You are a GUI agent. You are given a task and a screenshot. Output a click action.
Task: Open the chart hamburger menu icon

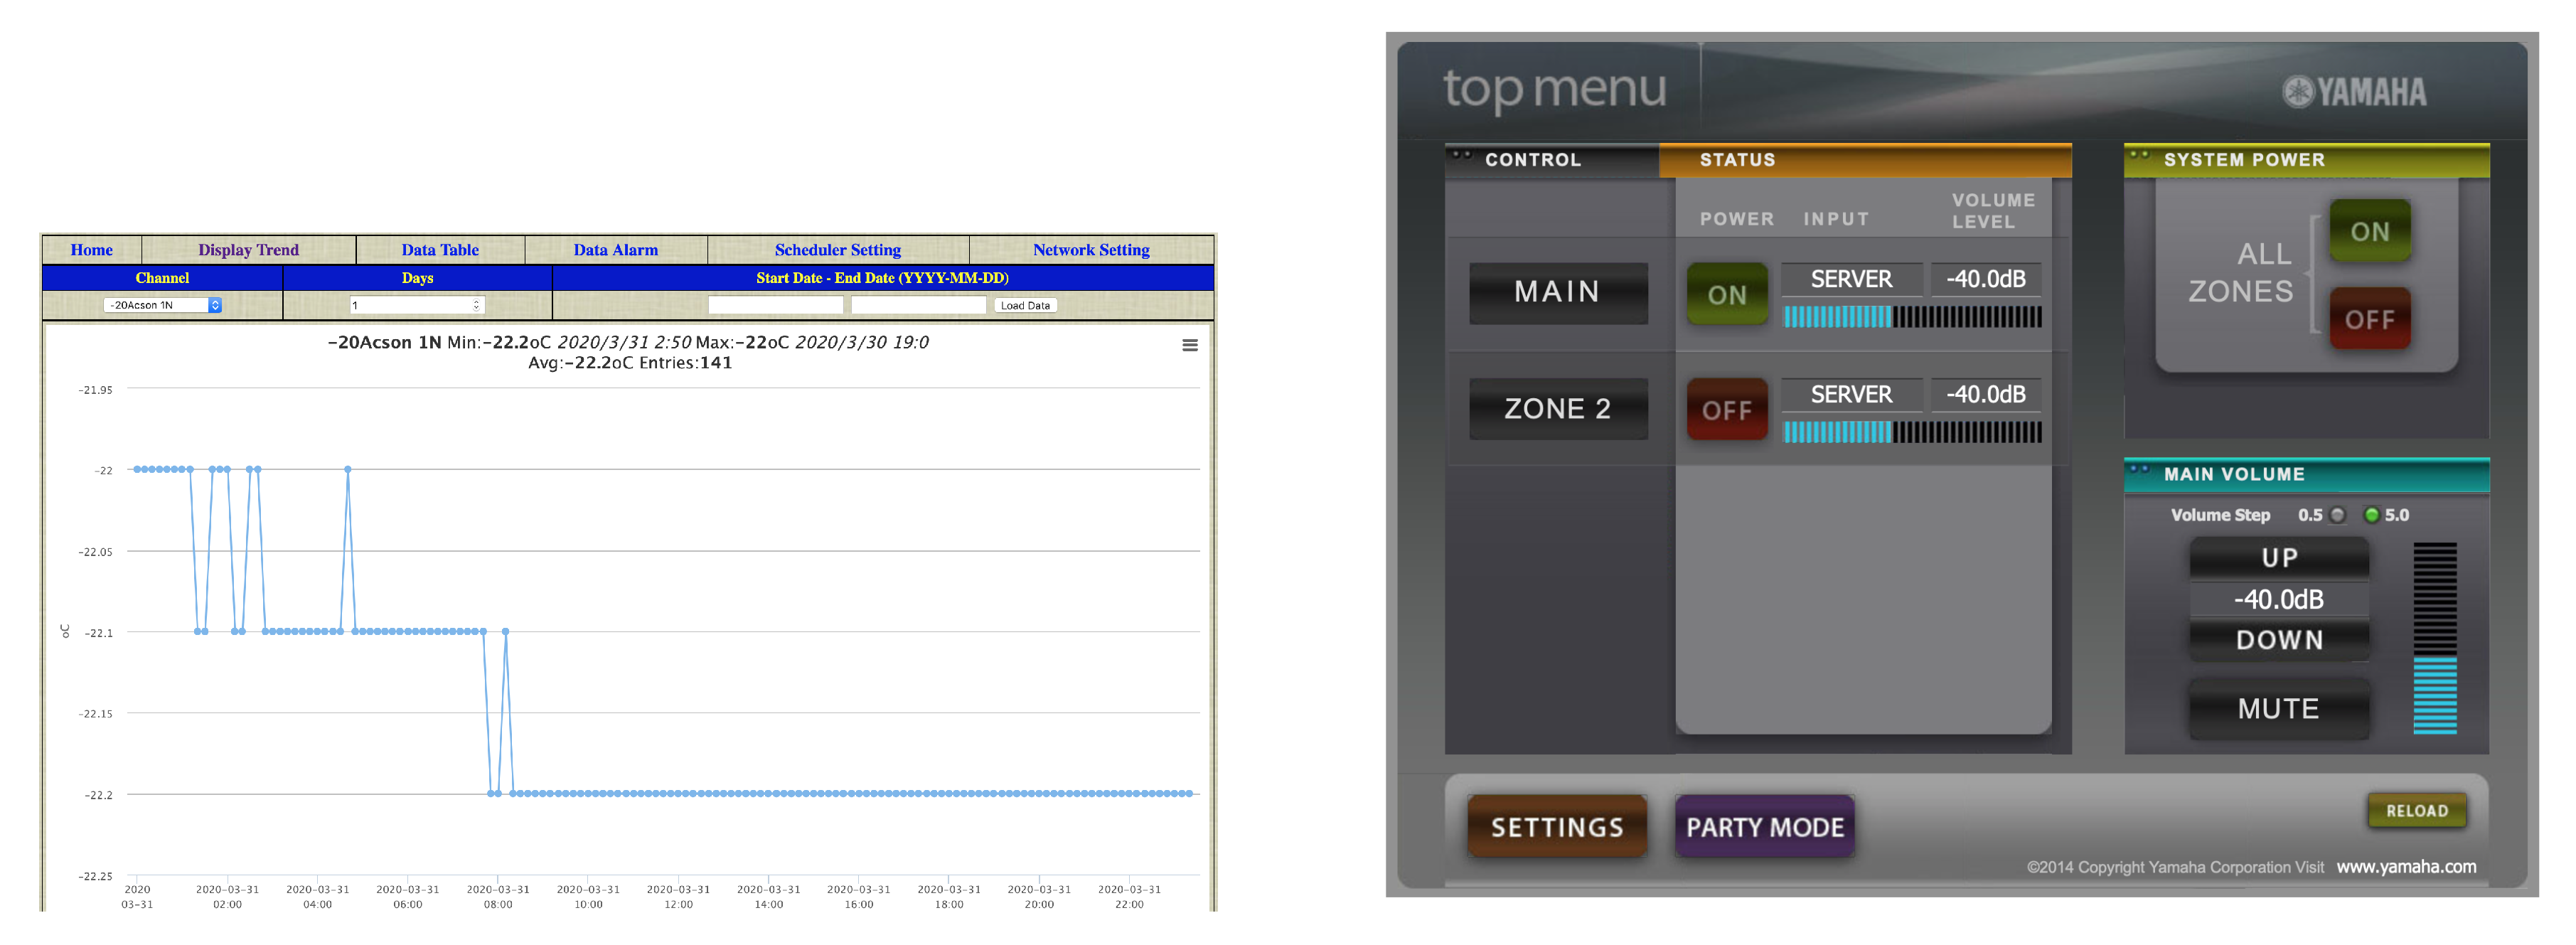(x=1189, y=345)
